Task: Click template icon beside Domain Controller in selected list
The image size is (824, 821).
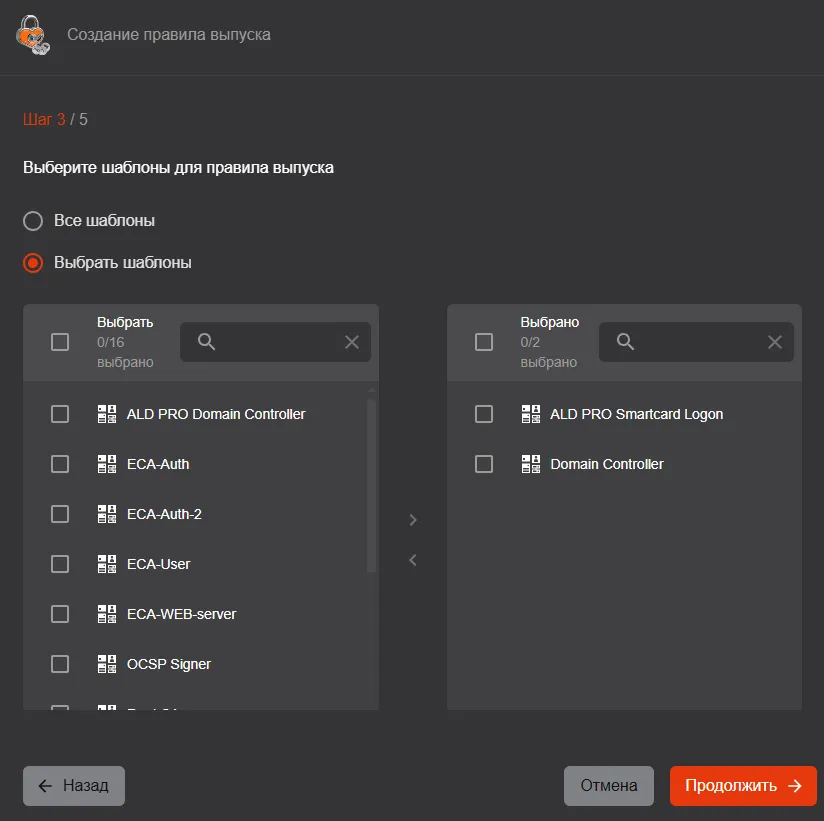Action: (531, 464)
